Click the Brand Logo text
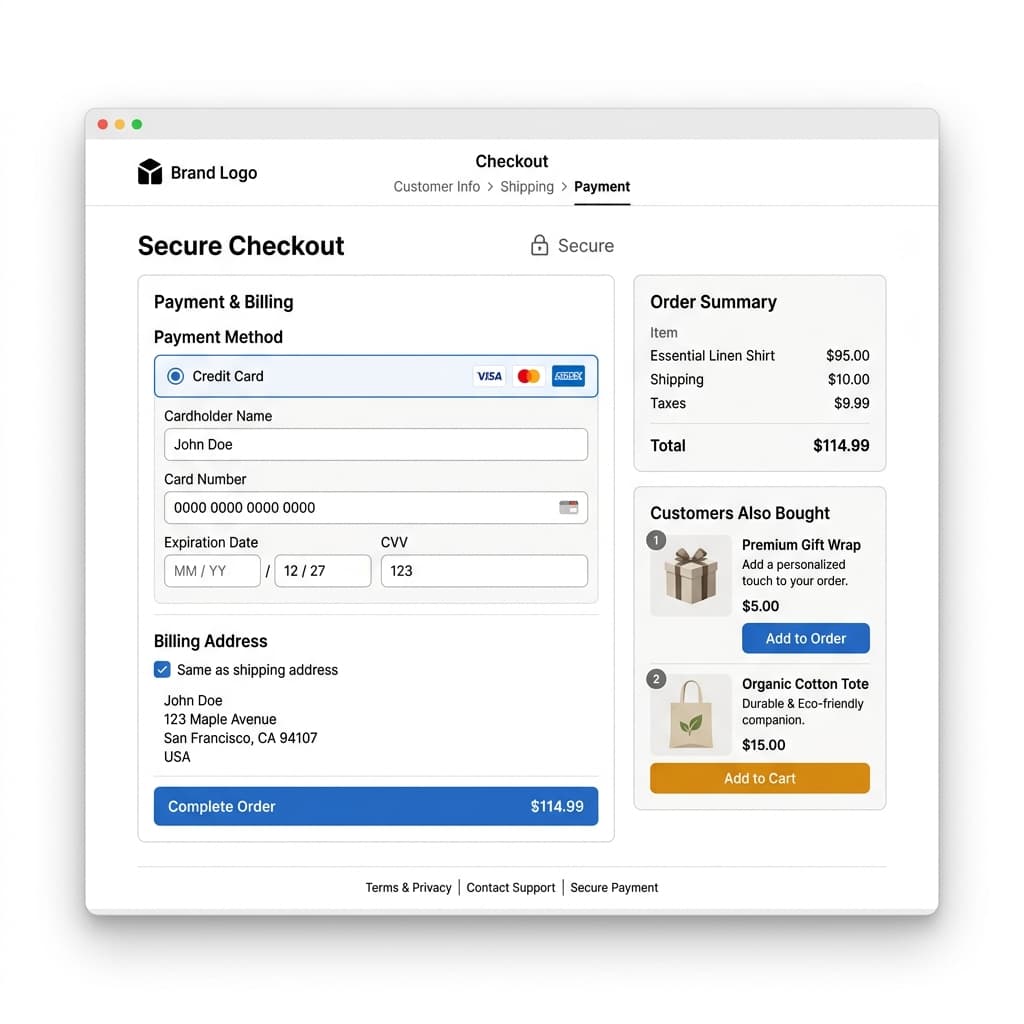1024x1024 pixels. point(214,172)
